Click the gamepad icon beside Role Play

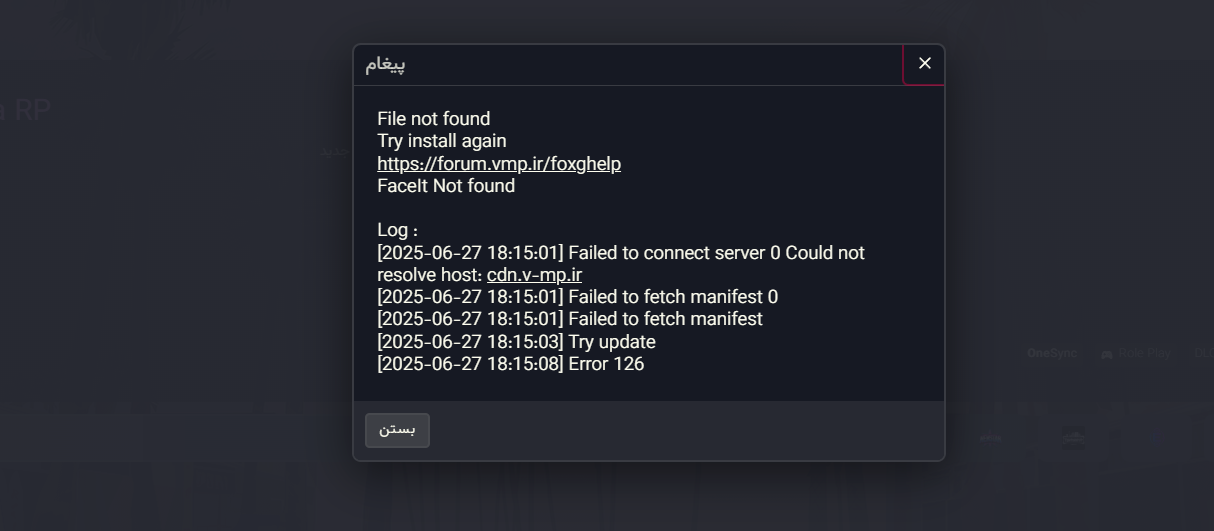click(x=1107, y=353)
